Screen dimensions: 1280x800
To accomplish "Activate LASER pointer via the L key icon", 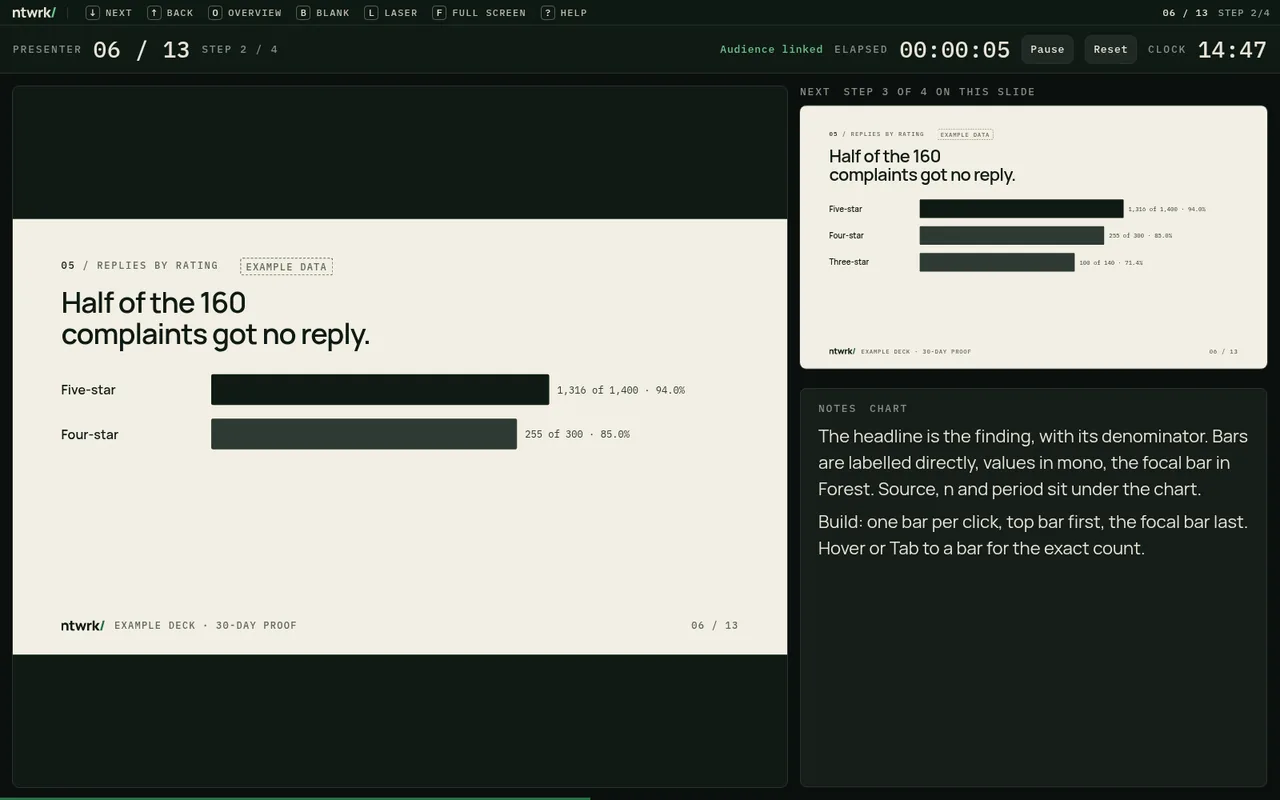I will [371, 13].
